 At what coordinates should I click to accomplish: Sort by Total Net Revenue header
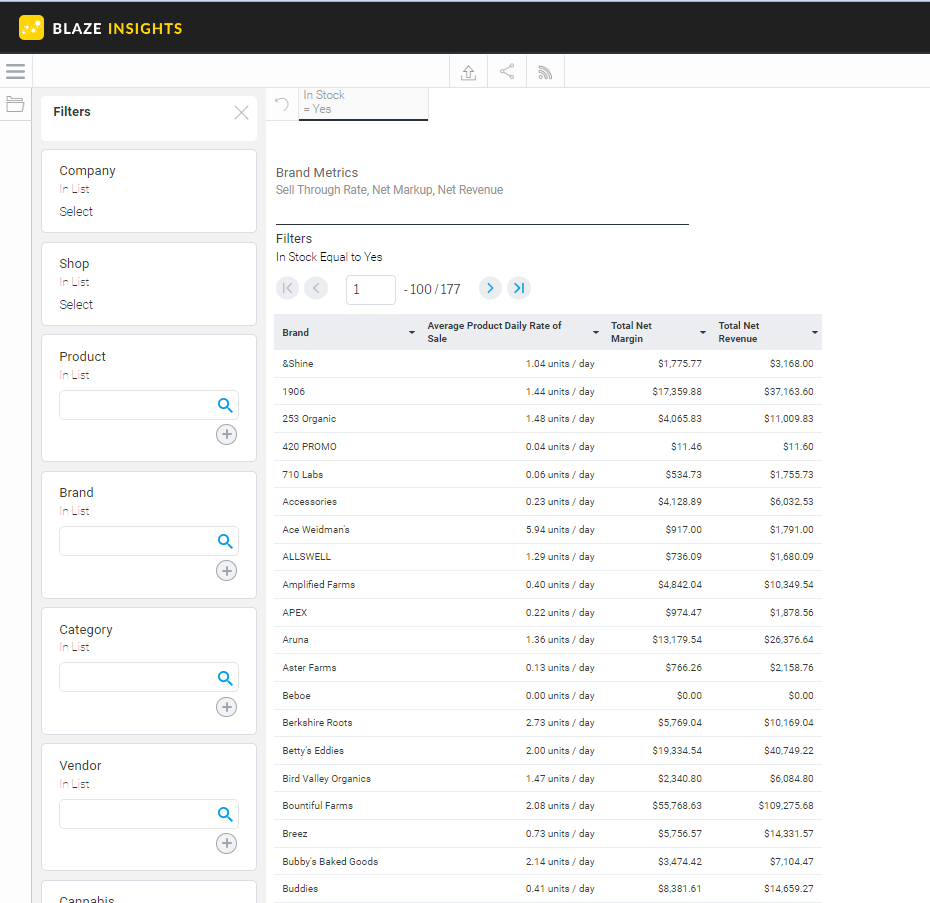click(x=738, y=332)
